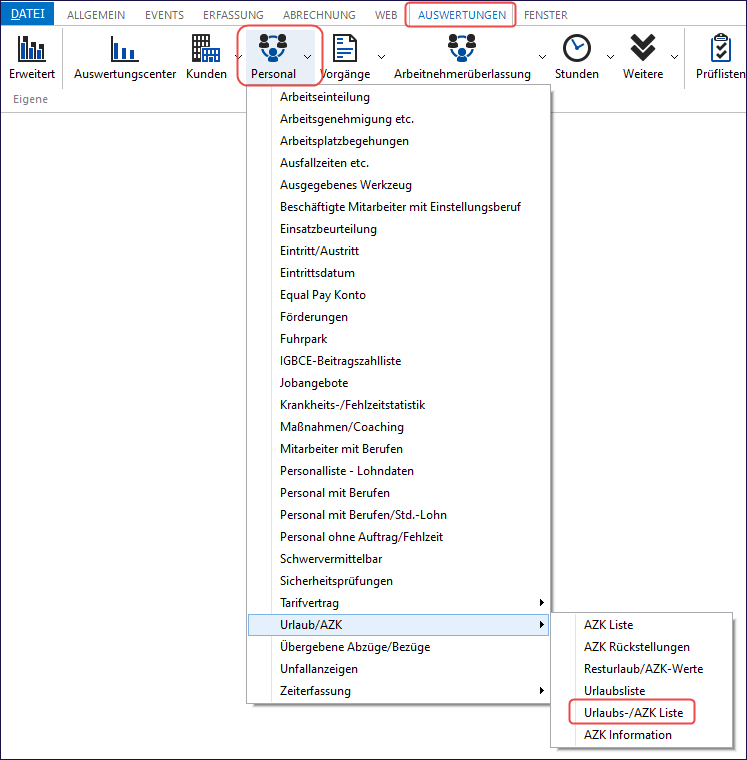Open Resturlaub/AZK-Werte submenu entry

[x=643, y=669]
